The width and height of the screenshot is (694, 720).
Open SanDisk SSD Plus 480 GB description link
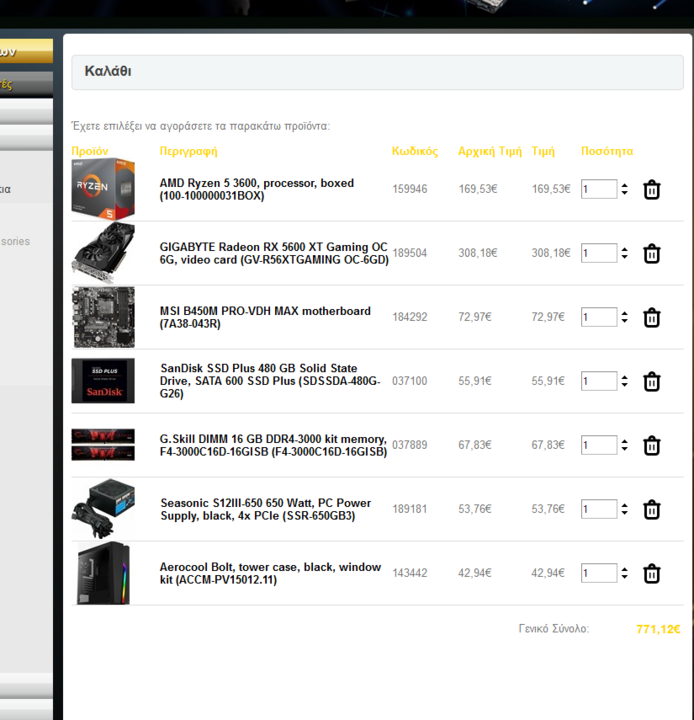270,381
